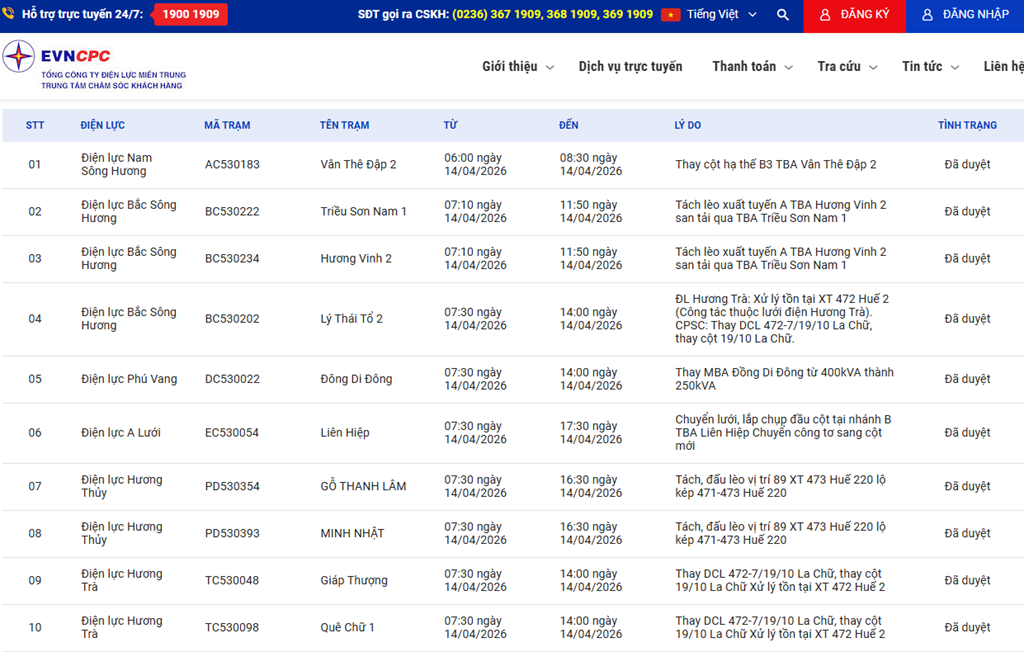Viewport: 1024px width, 652px height.
Task: Click the search magnifier icon
Action: click(783, 15)
